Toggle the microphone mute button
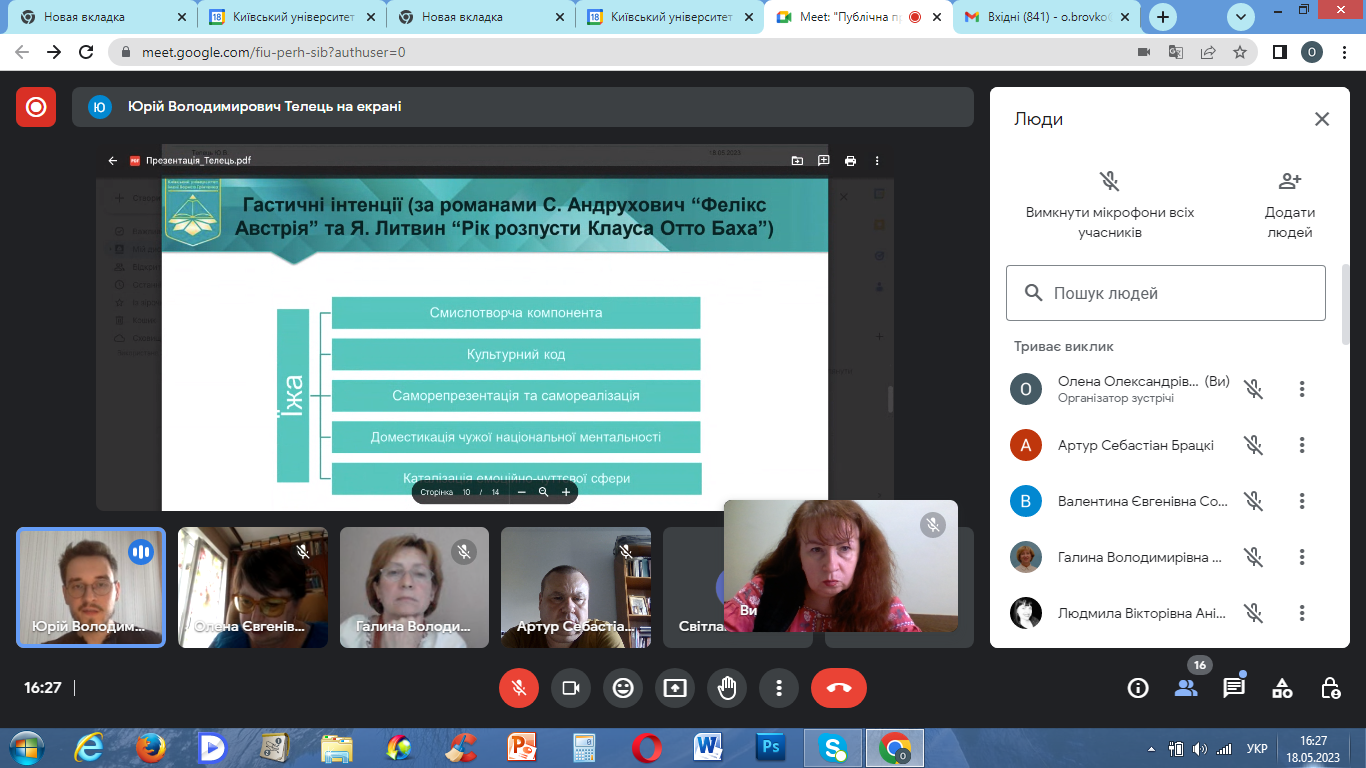Screen dimensions: 1366x768 click(x=519, y=688)
